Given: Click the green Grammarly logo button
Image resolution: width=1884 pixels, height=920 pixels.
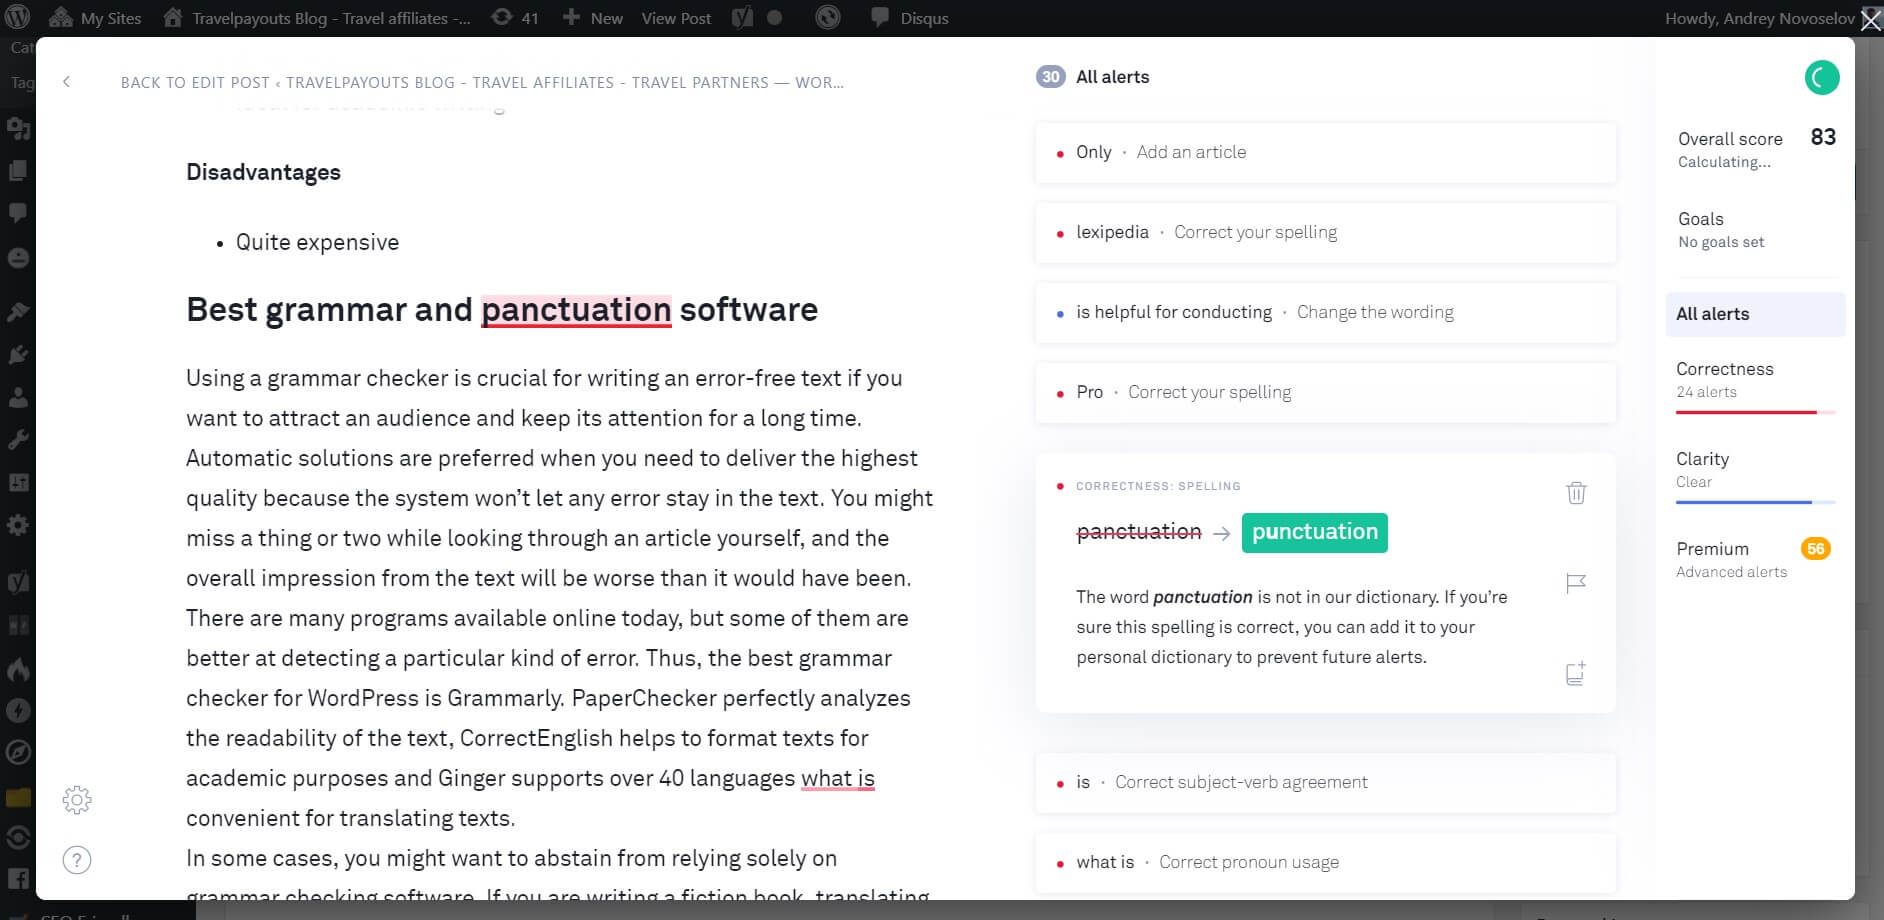Looking at the screenshot, I should pos(1821,78).
